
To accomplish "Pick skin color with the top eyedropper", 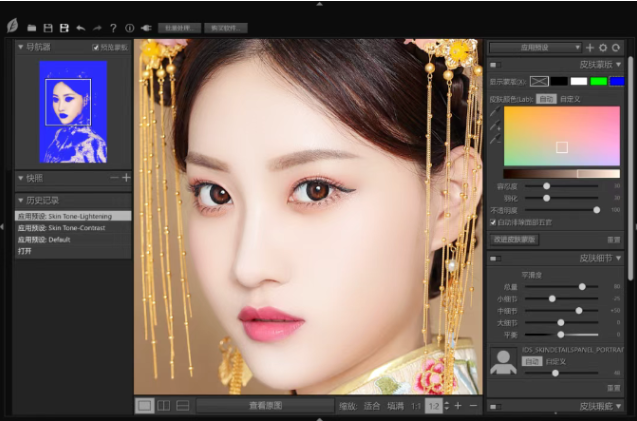I will click(x=492, y=113).
